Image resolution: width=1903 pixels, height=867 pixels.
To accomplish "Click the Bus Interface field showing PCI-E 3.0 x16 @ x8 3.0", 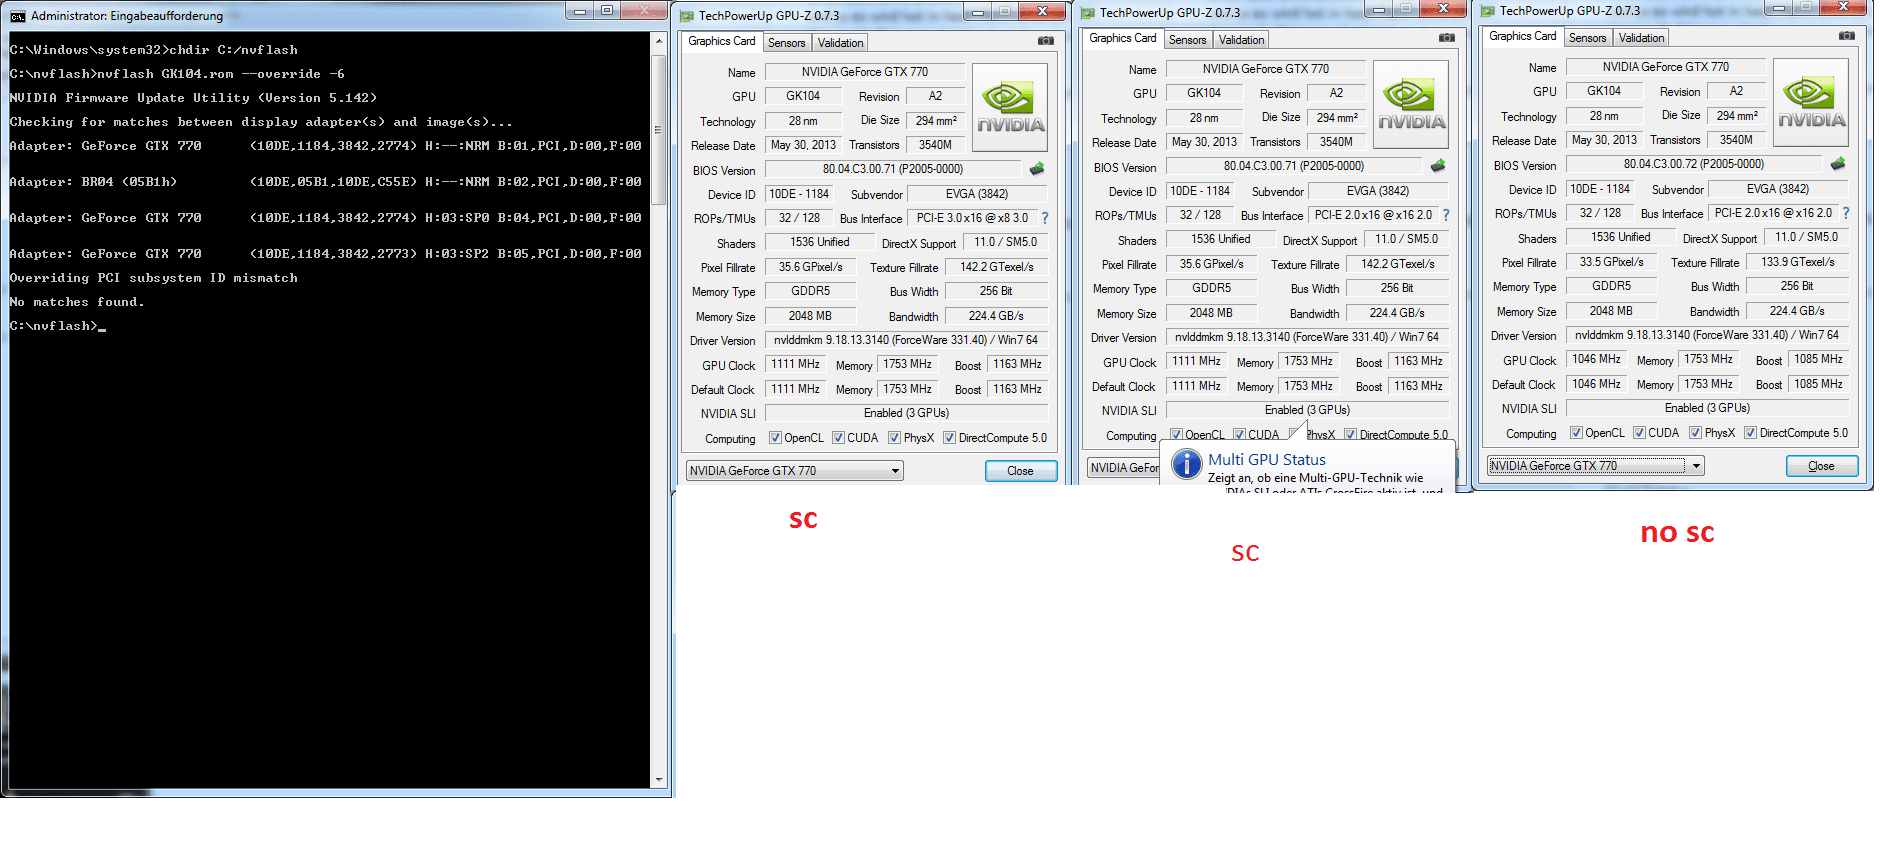I will 972,218.
